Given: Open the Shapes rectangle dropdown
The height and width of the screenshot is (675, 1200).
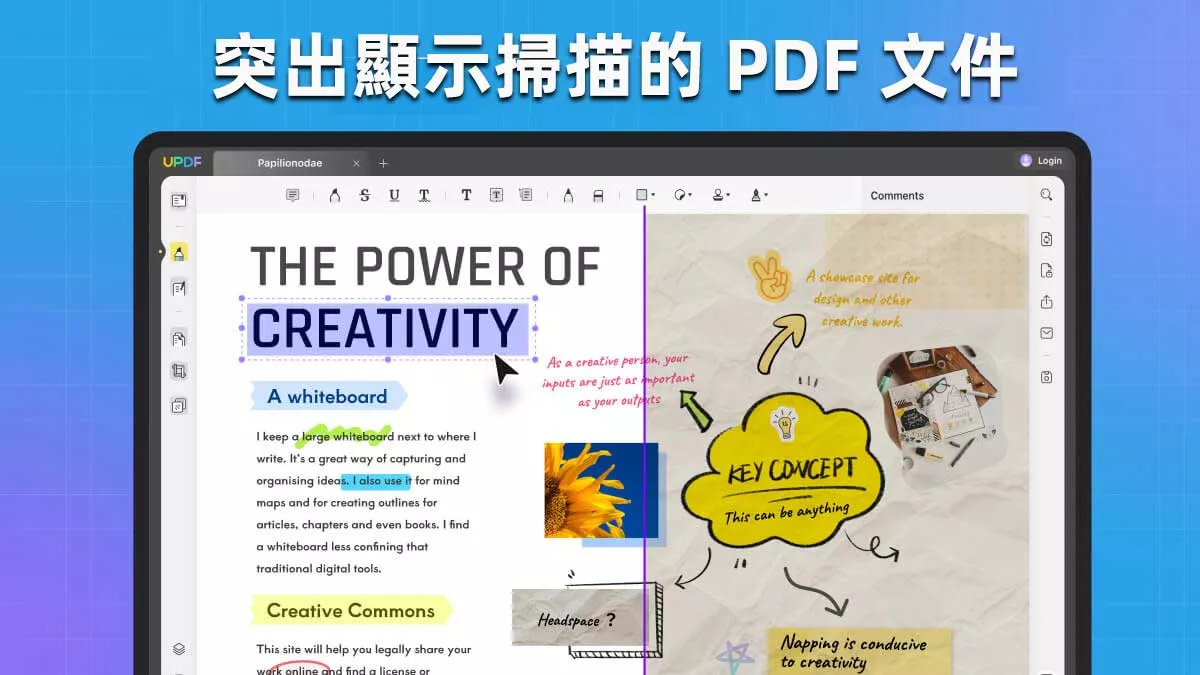Looking at the screenshot, I should click(x=646, y=196).
